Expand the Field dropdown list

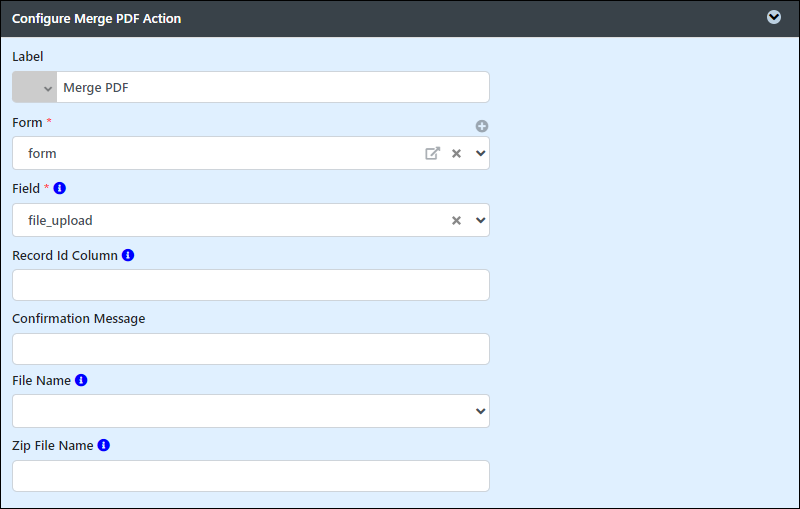[480, 220]
